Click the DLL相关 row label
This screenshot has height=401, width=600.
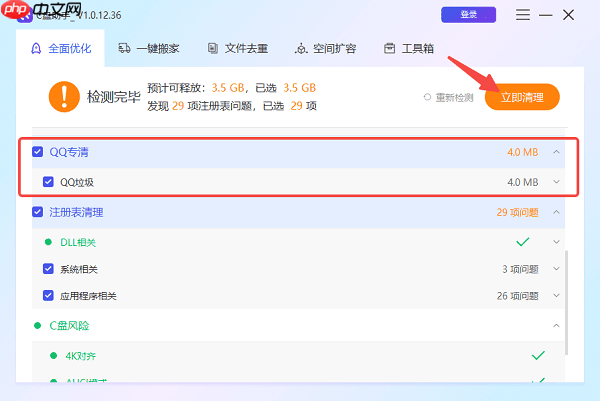78,242
